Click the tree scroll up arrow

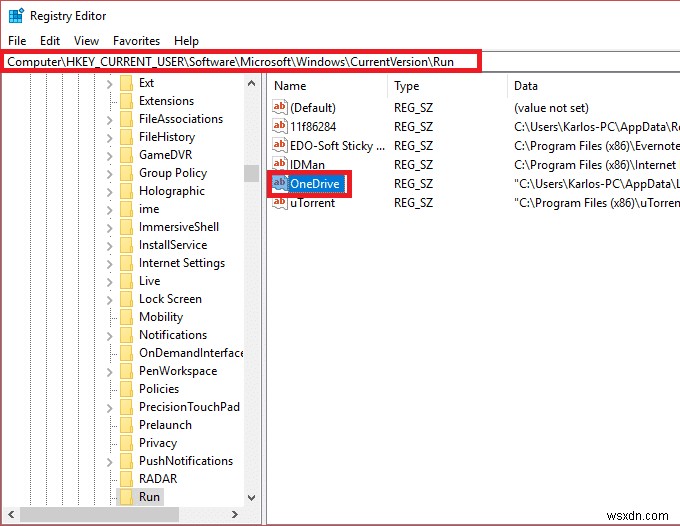pyautogui.click(x=252, y=83)
